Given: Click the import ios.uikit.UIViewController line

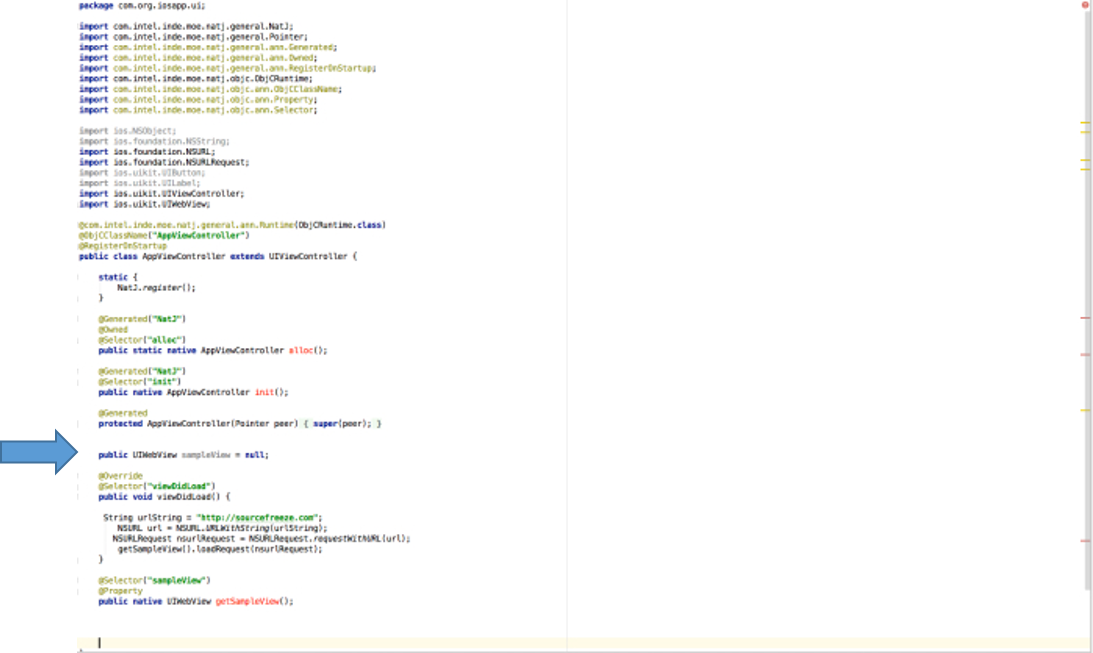Looking at the screenshot, I should [x=162, y=194].
